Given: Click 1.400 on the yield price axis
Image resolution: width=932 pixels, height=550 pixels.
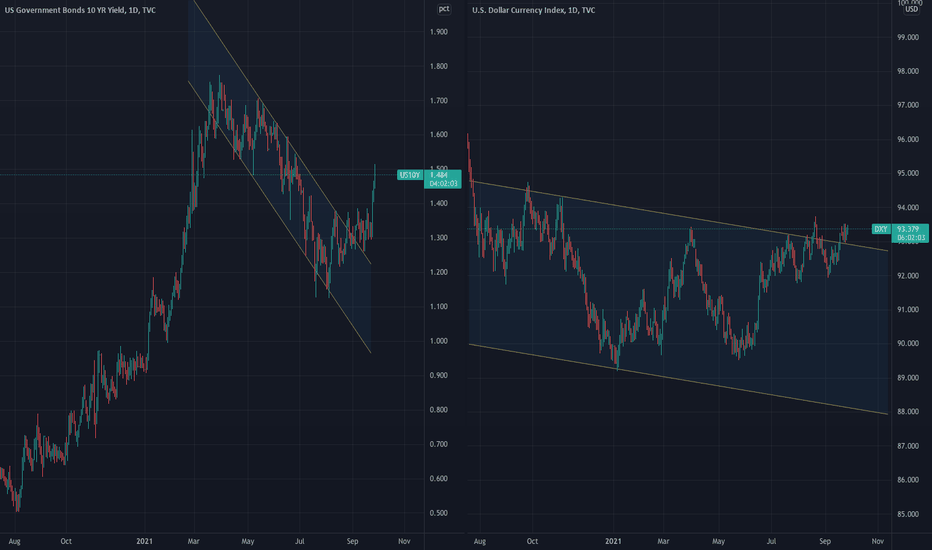Looking at the screenshot, I should point(439,203).
